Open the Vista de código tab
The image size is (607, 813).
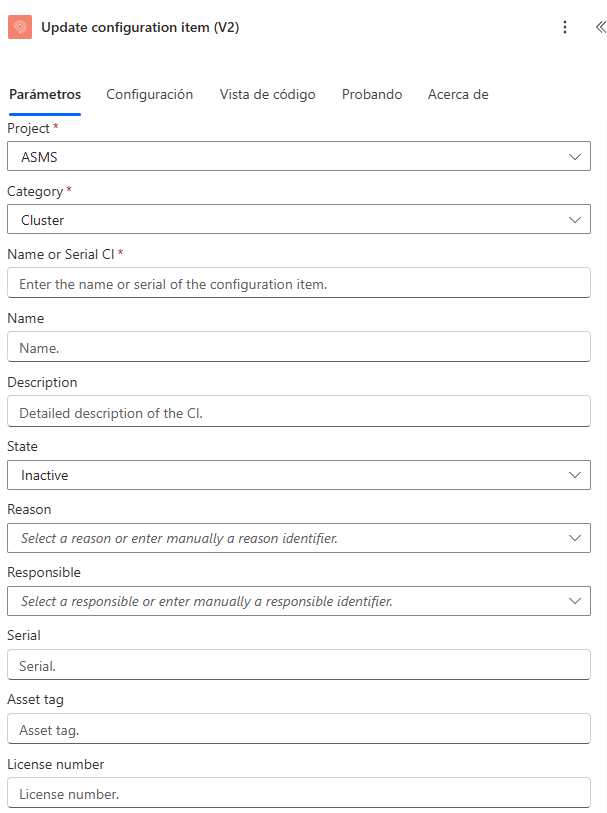click(x=267, y=94)
